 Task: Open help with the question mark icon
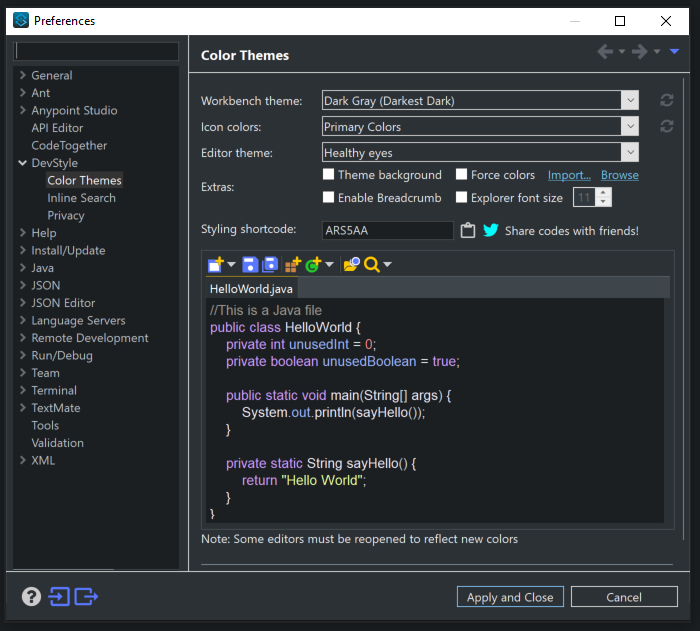tap(31, 597)
